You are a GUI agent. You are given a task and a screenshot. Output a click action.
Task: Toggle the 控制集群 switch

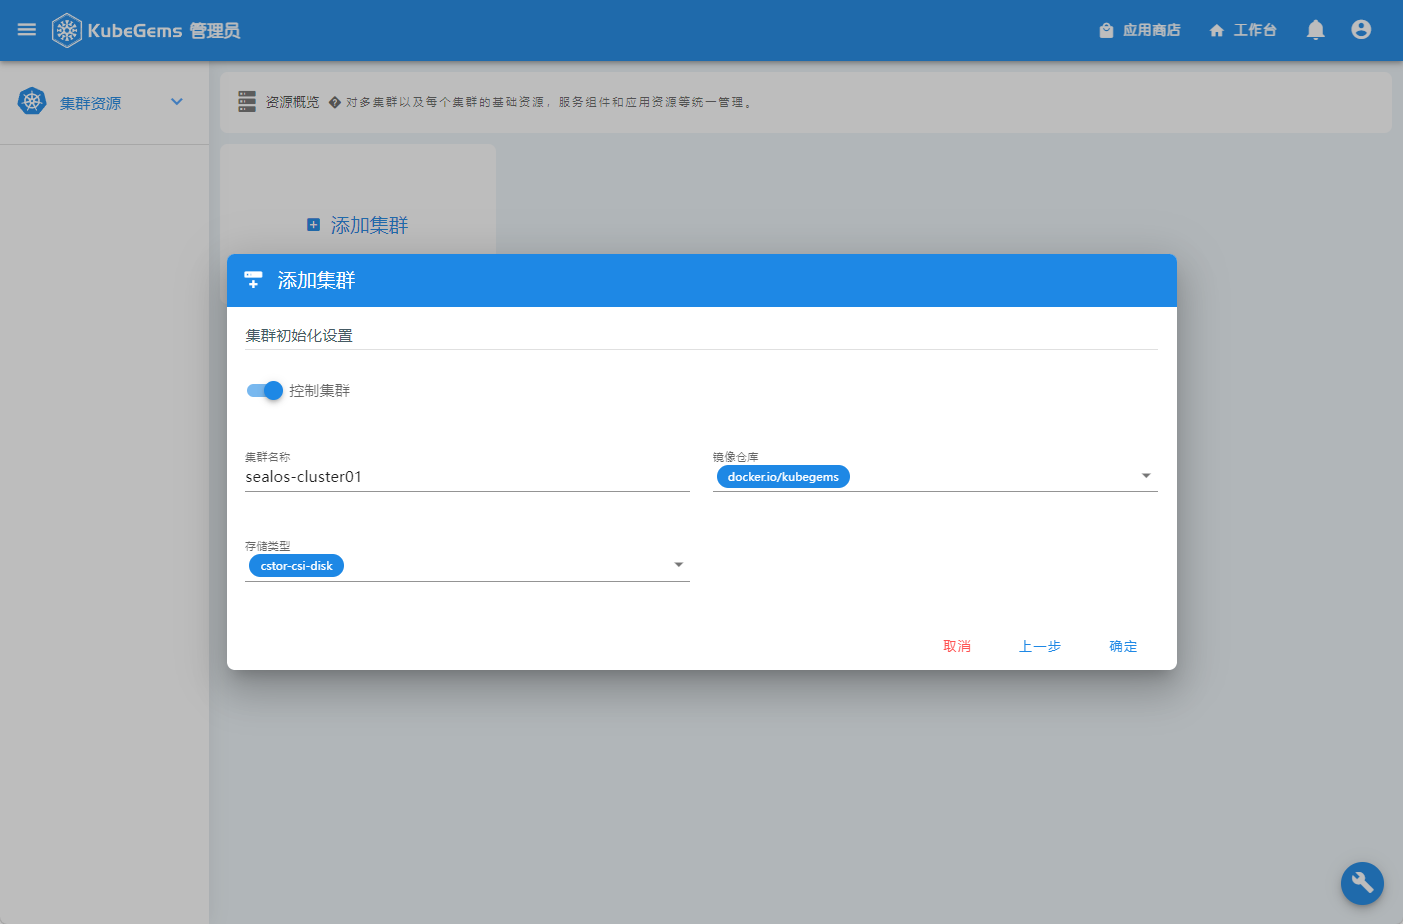coord(265,390)
